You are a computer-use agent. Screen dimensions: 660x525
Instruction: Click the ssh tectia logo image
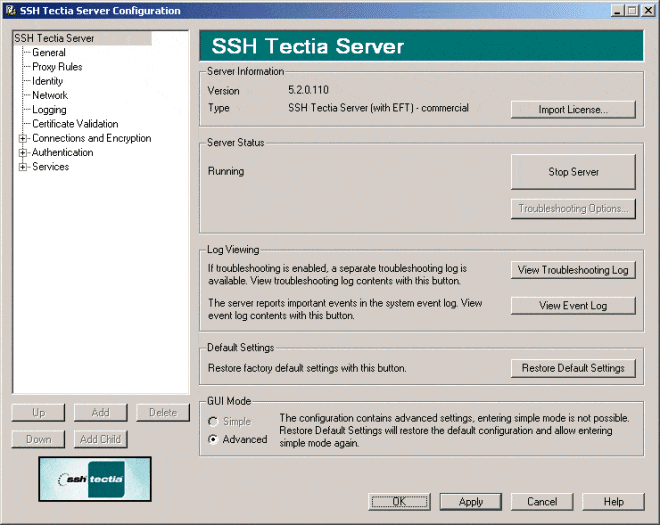click(95, 479)
